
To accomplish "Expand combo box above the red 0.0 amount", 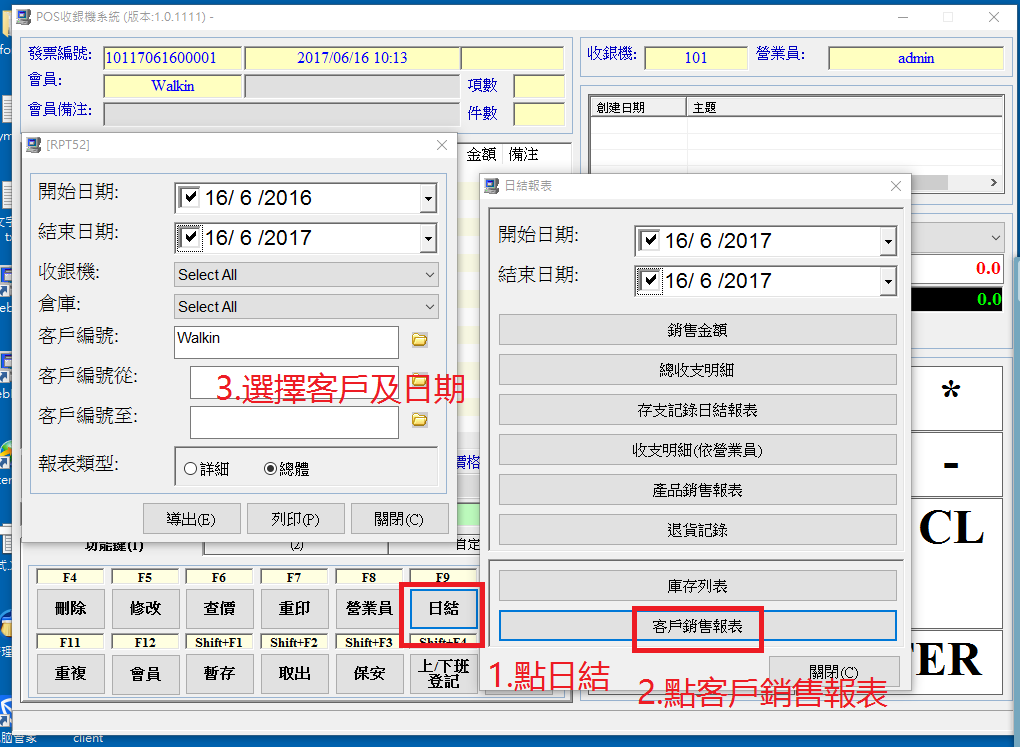I will pos(995,238).
